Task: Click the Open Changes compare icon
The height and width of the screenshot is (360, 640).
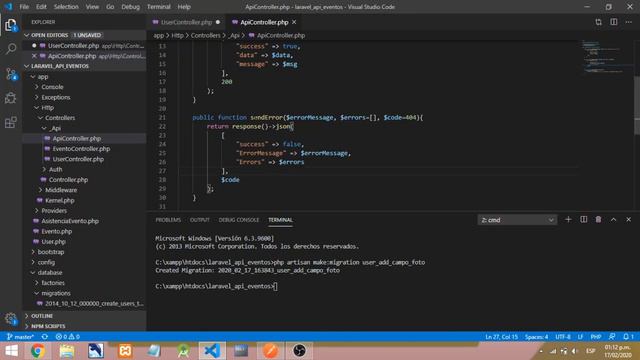Action: [x=598, y=22]
